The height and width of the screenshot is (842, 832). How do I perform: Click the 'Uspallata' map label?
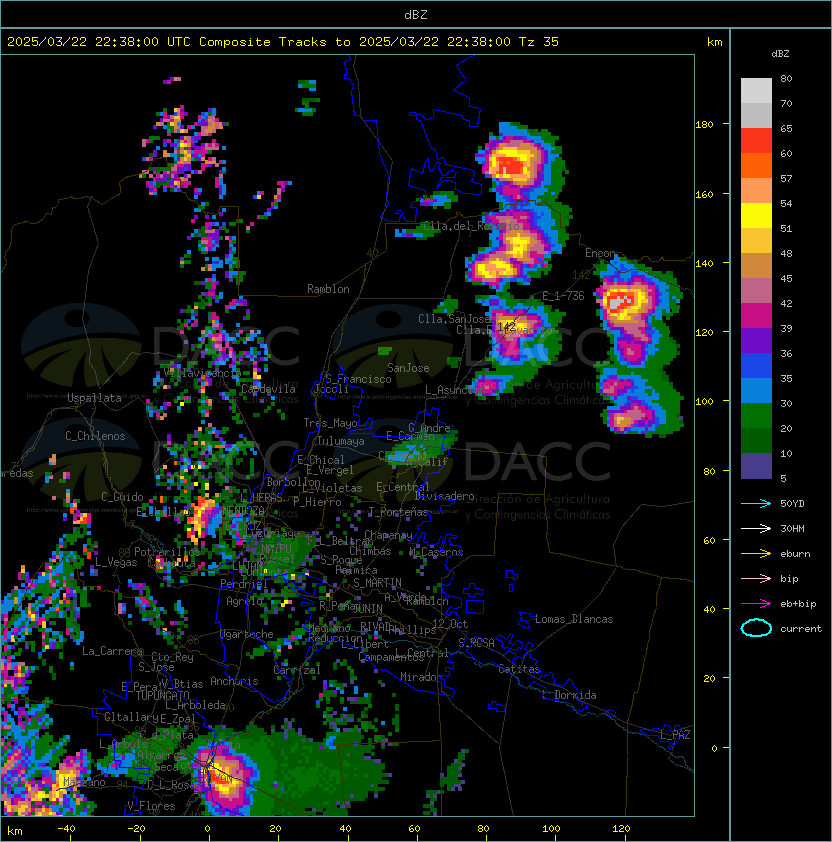coord(94,398)
